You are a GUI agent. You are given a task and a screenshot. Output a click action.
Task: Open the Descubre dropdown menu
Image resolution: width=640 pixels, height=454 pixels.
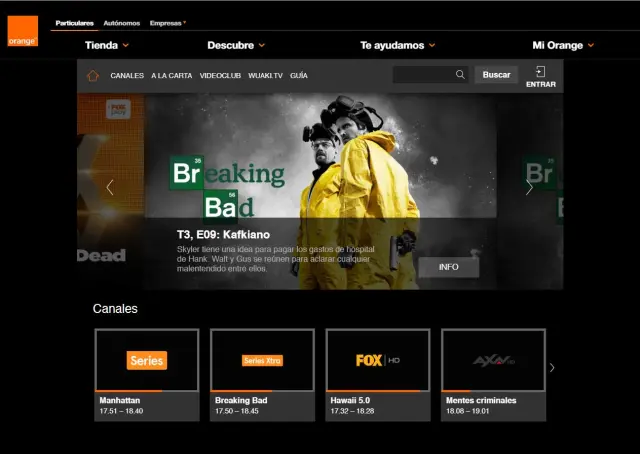pyautogui.click(x=236, y=45)
